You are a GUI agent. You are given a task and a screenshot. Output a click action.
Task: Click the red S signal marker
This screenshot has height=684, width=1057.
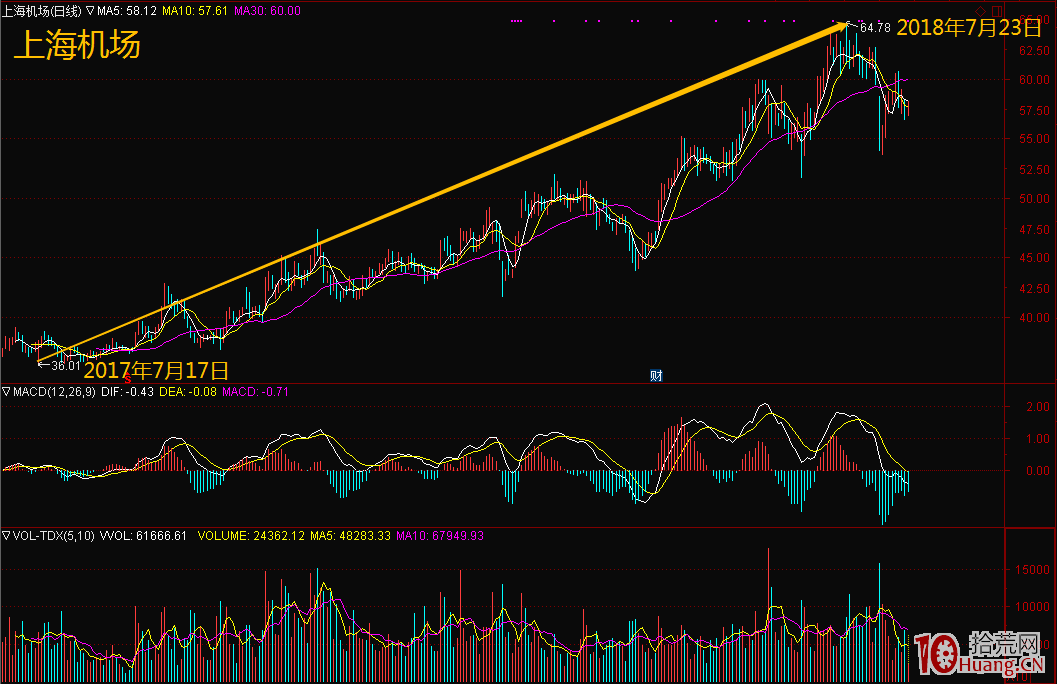[127, 378]
